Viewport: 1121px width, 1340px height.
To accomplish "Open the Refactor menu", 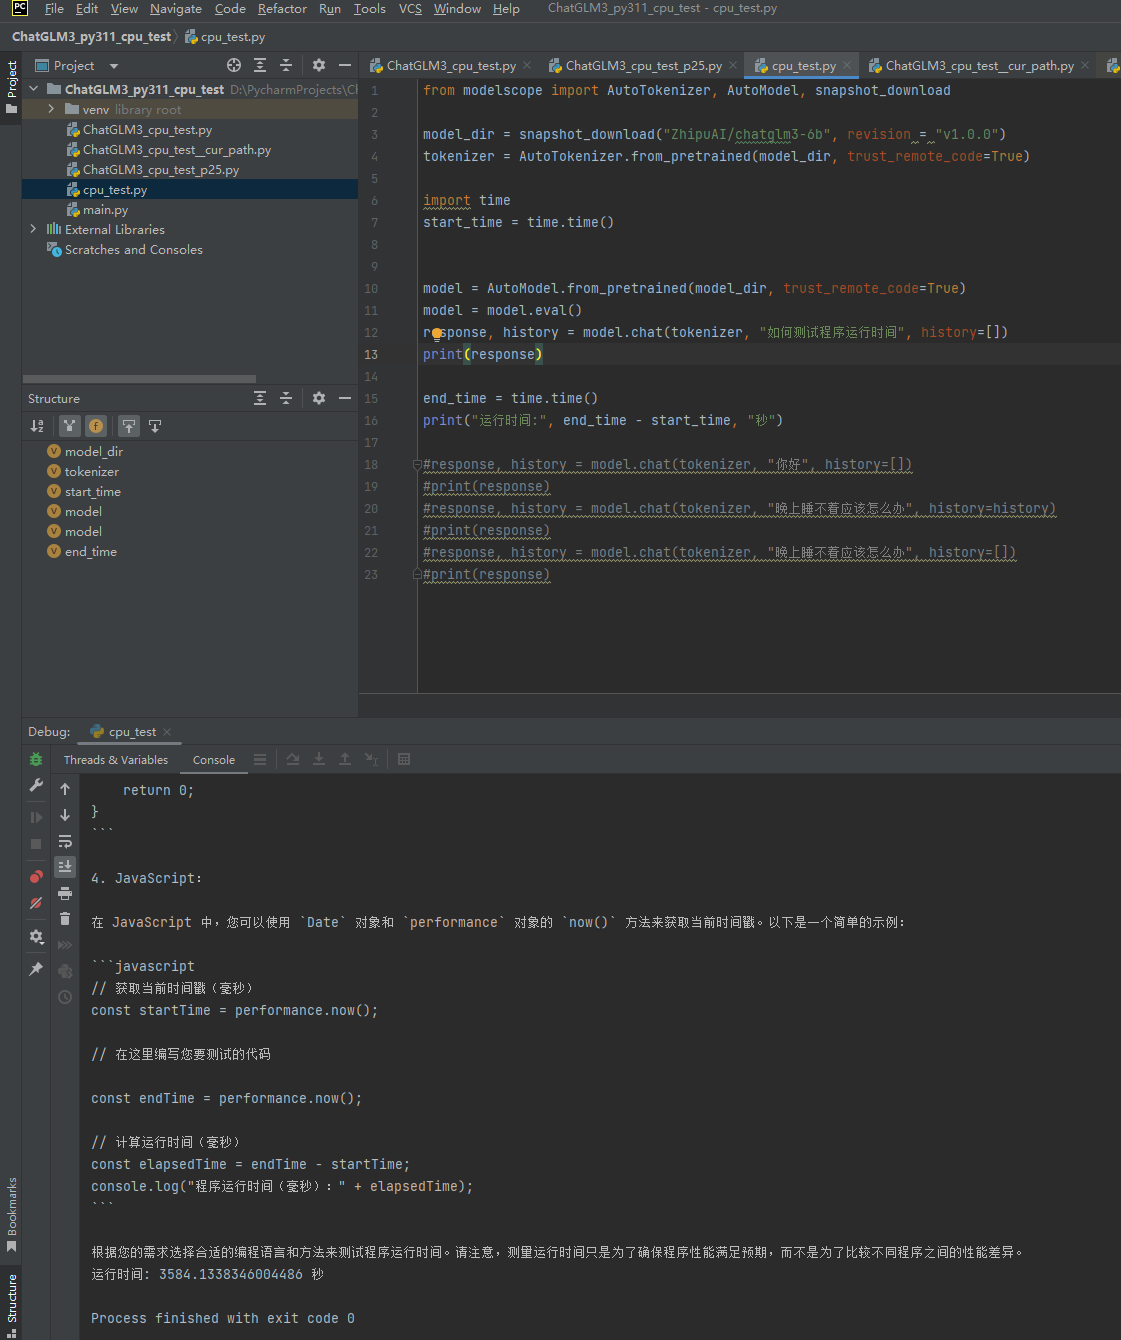I will pos(282,9).
